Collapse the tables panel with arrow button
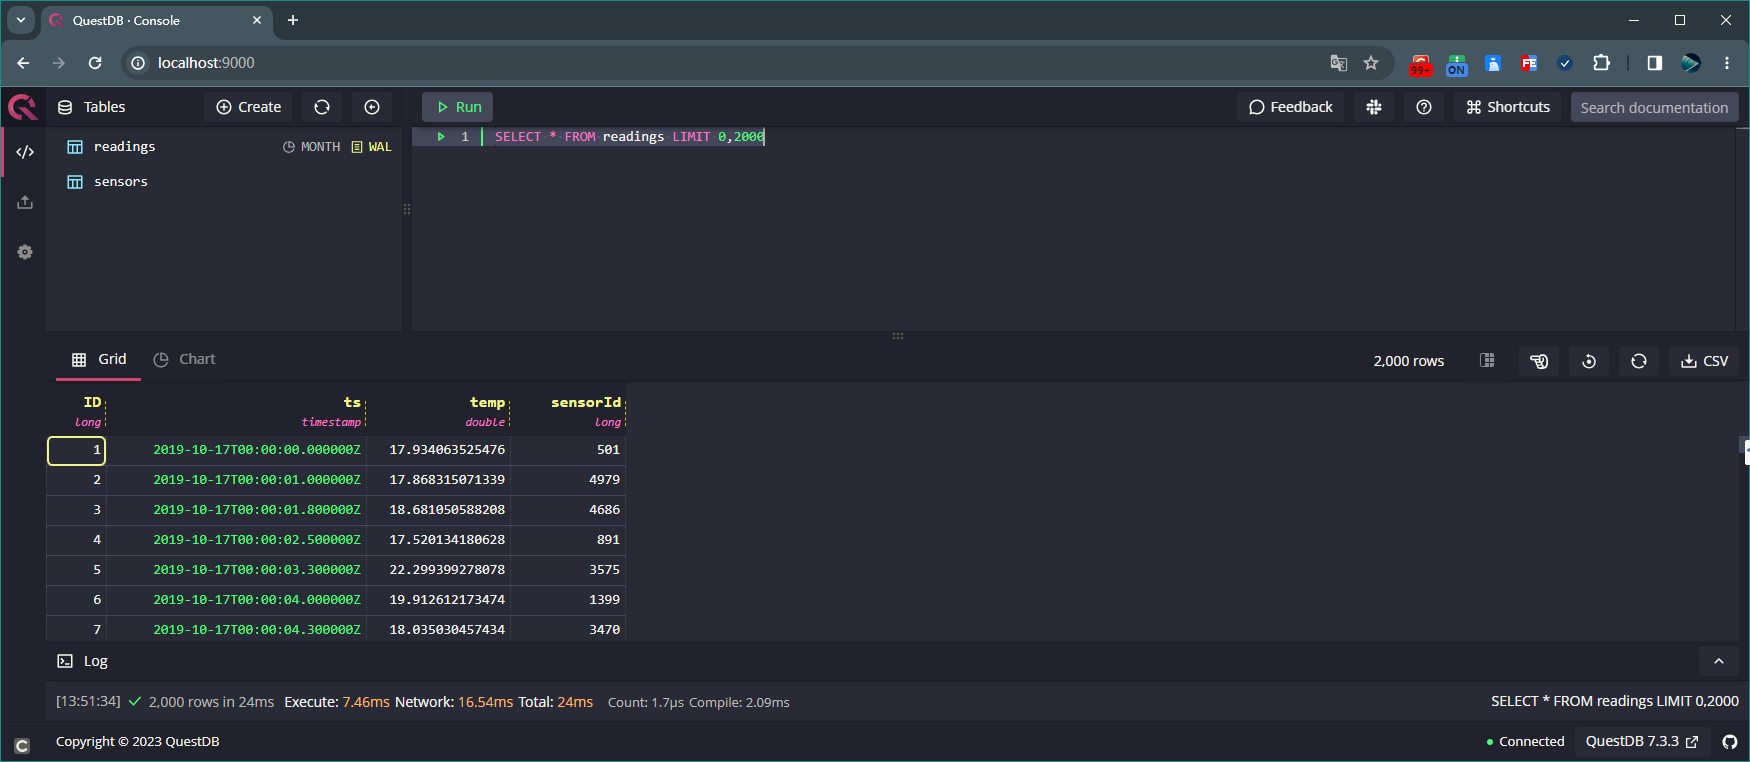1750x762 pixels. click(372, 107)
